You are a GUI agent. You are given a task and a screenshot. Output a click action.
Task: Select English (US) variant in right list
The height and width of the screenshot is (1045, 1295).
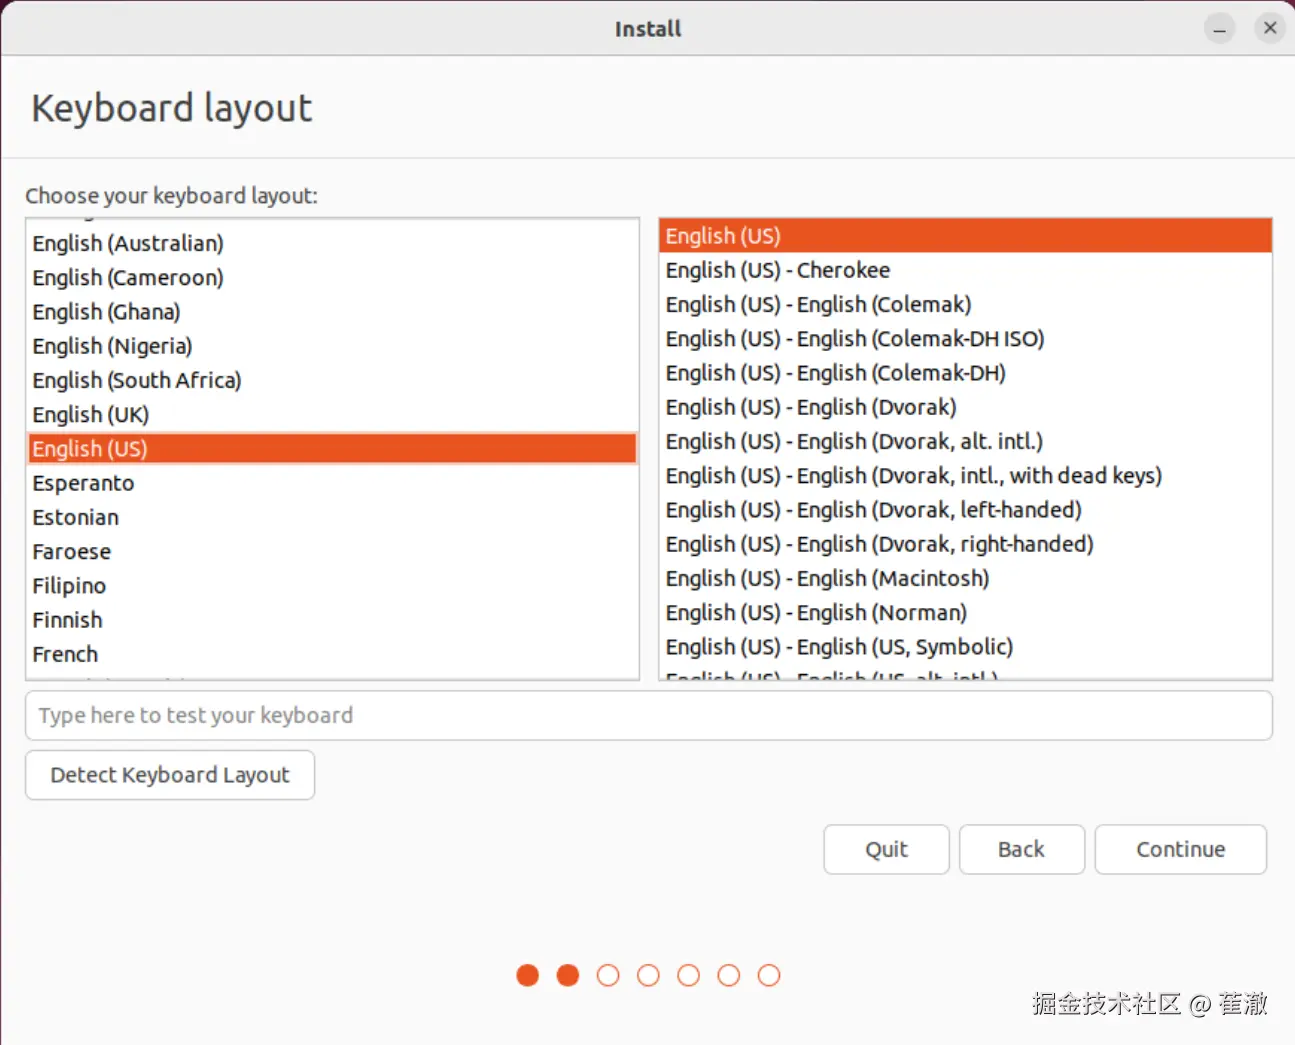pos(965,236)
